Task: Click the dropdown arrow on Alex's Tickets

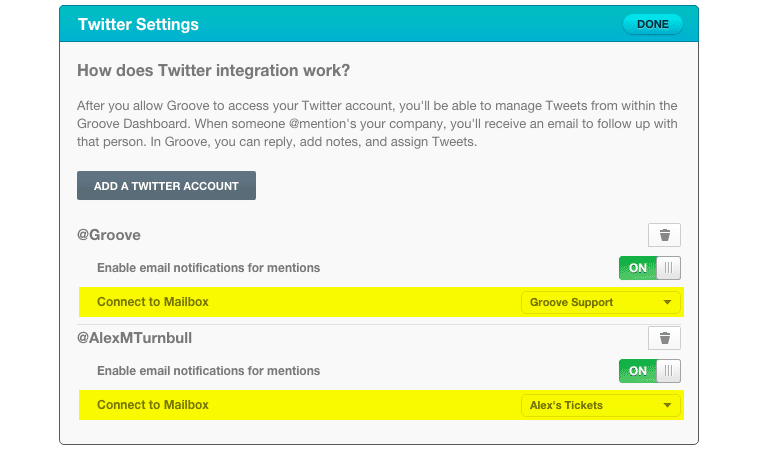Action: [667, 405]
